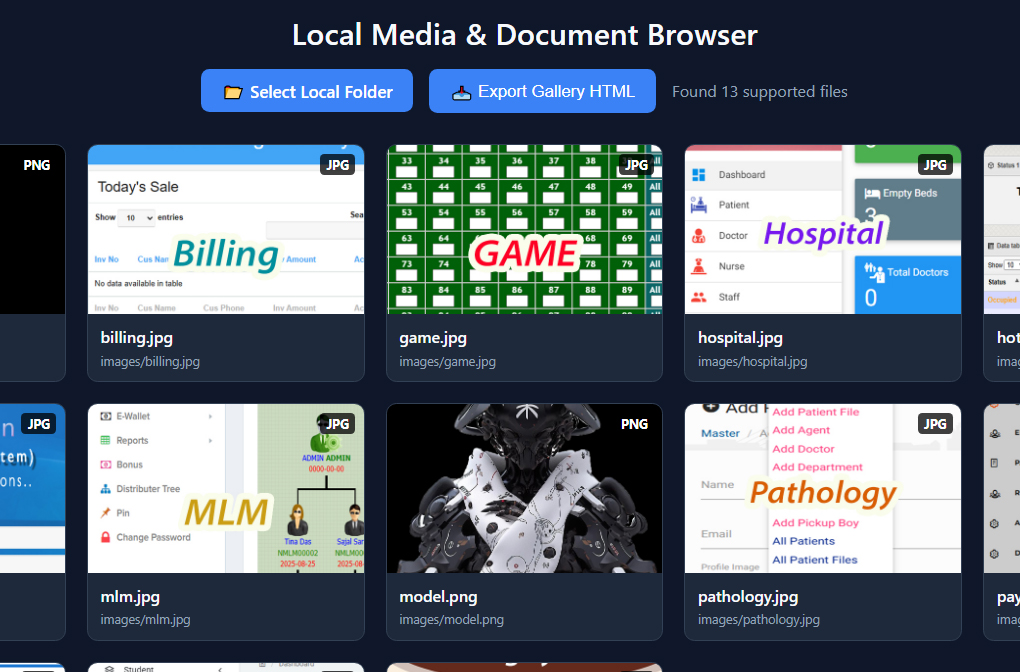This screenshot has width=1020, height=672.
Task: View the hospital.jpg thumbnail
Action: (x=823, y=230)
